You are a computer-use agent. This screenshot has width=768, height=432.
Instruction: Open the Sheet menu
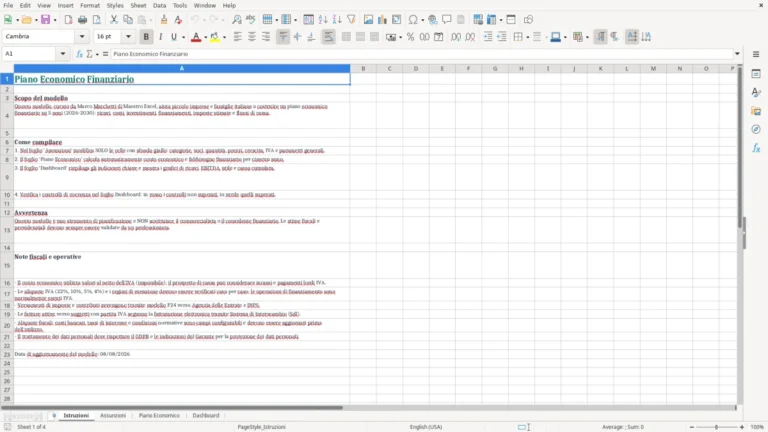[138, 5]
